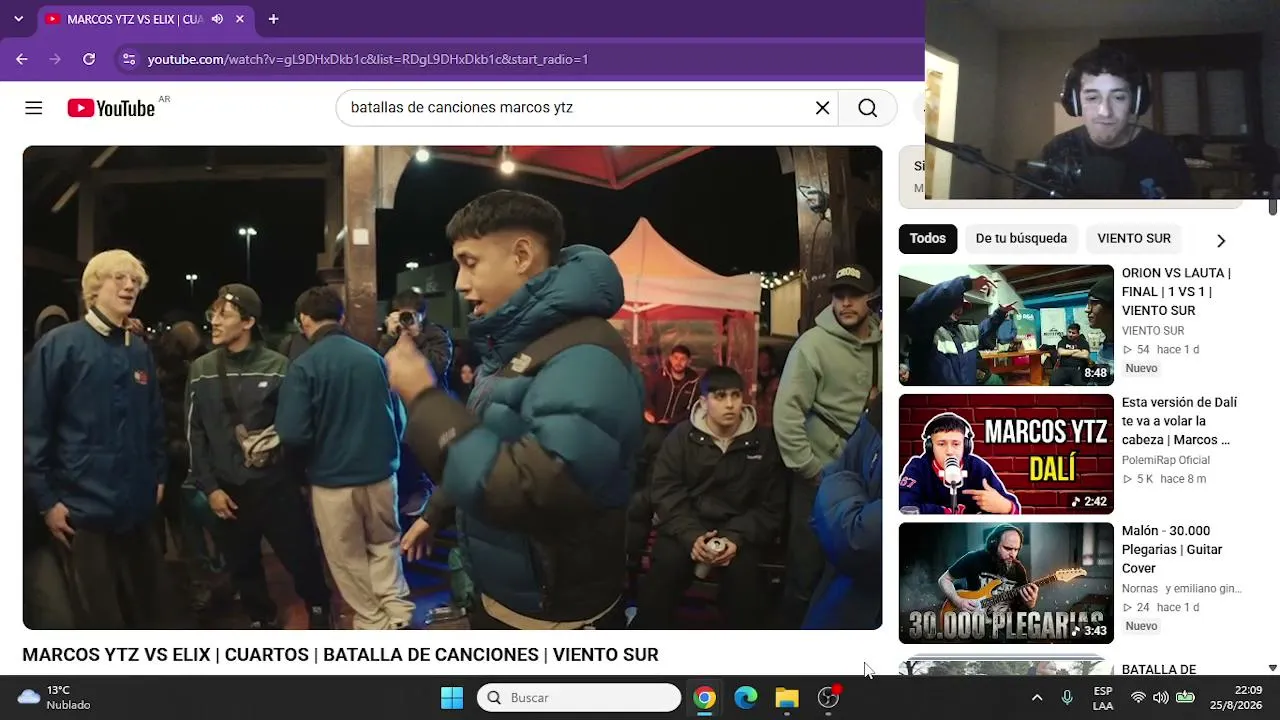The image size is (1280, 720).
Task: Open the weather widget showing 13°C Nublado
Action: coord(54,698)
